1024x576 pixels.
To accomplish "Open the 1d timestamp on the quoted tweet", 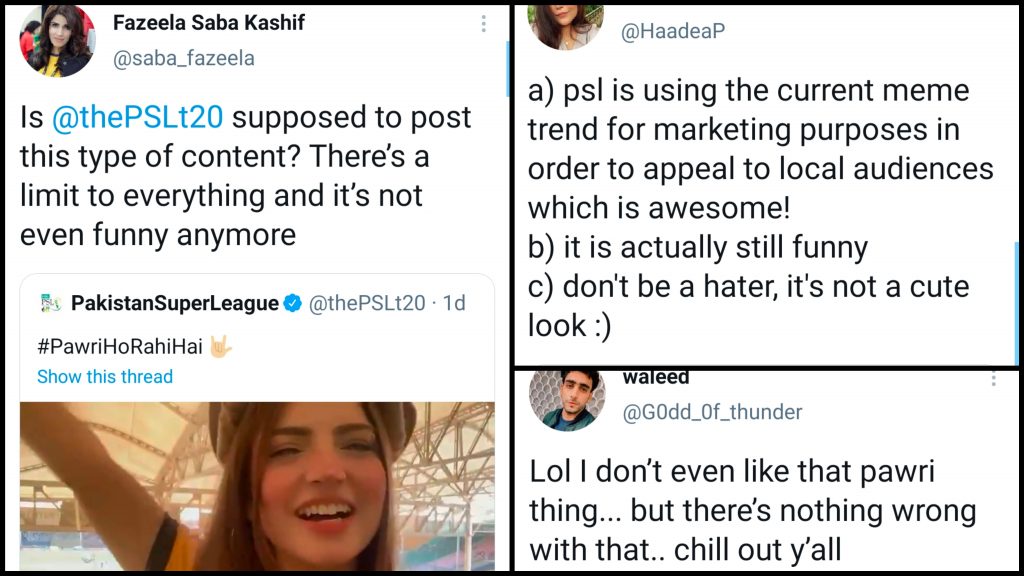I will pos(455,303).
